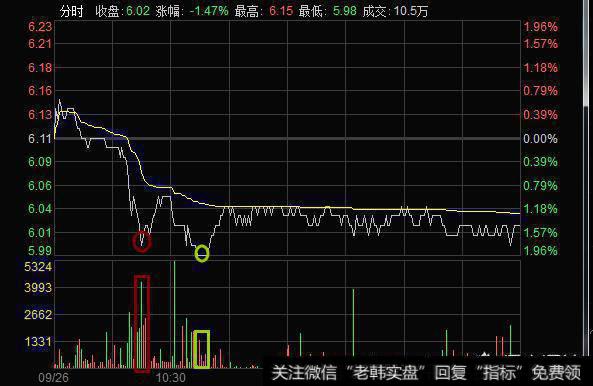Click the 6.09 price axis label
Screen dimensions: 593x386
pos(40,162)
